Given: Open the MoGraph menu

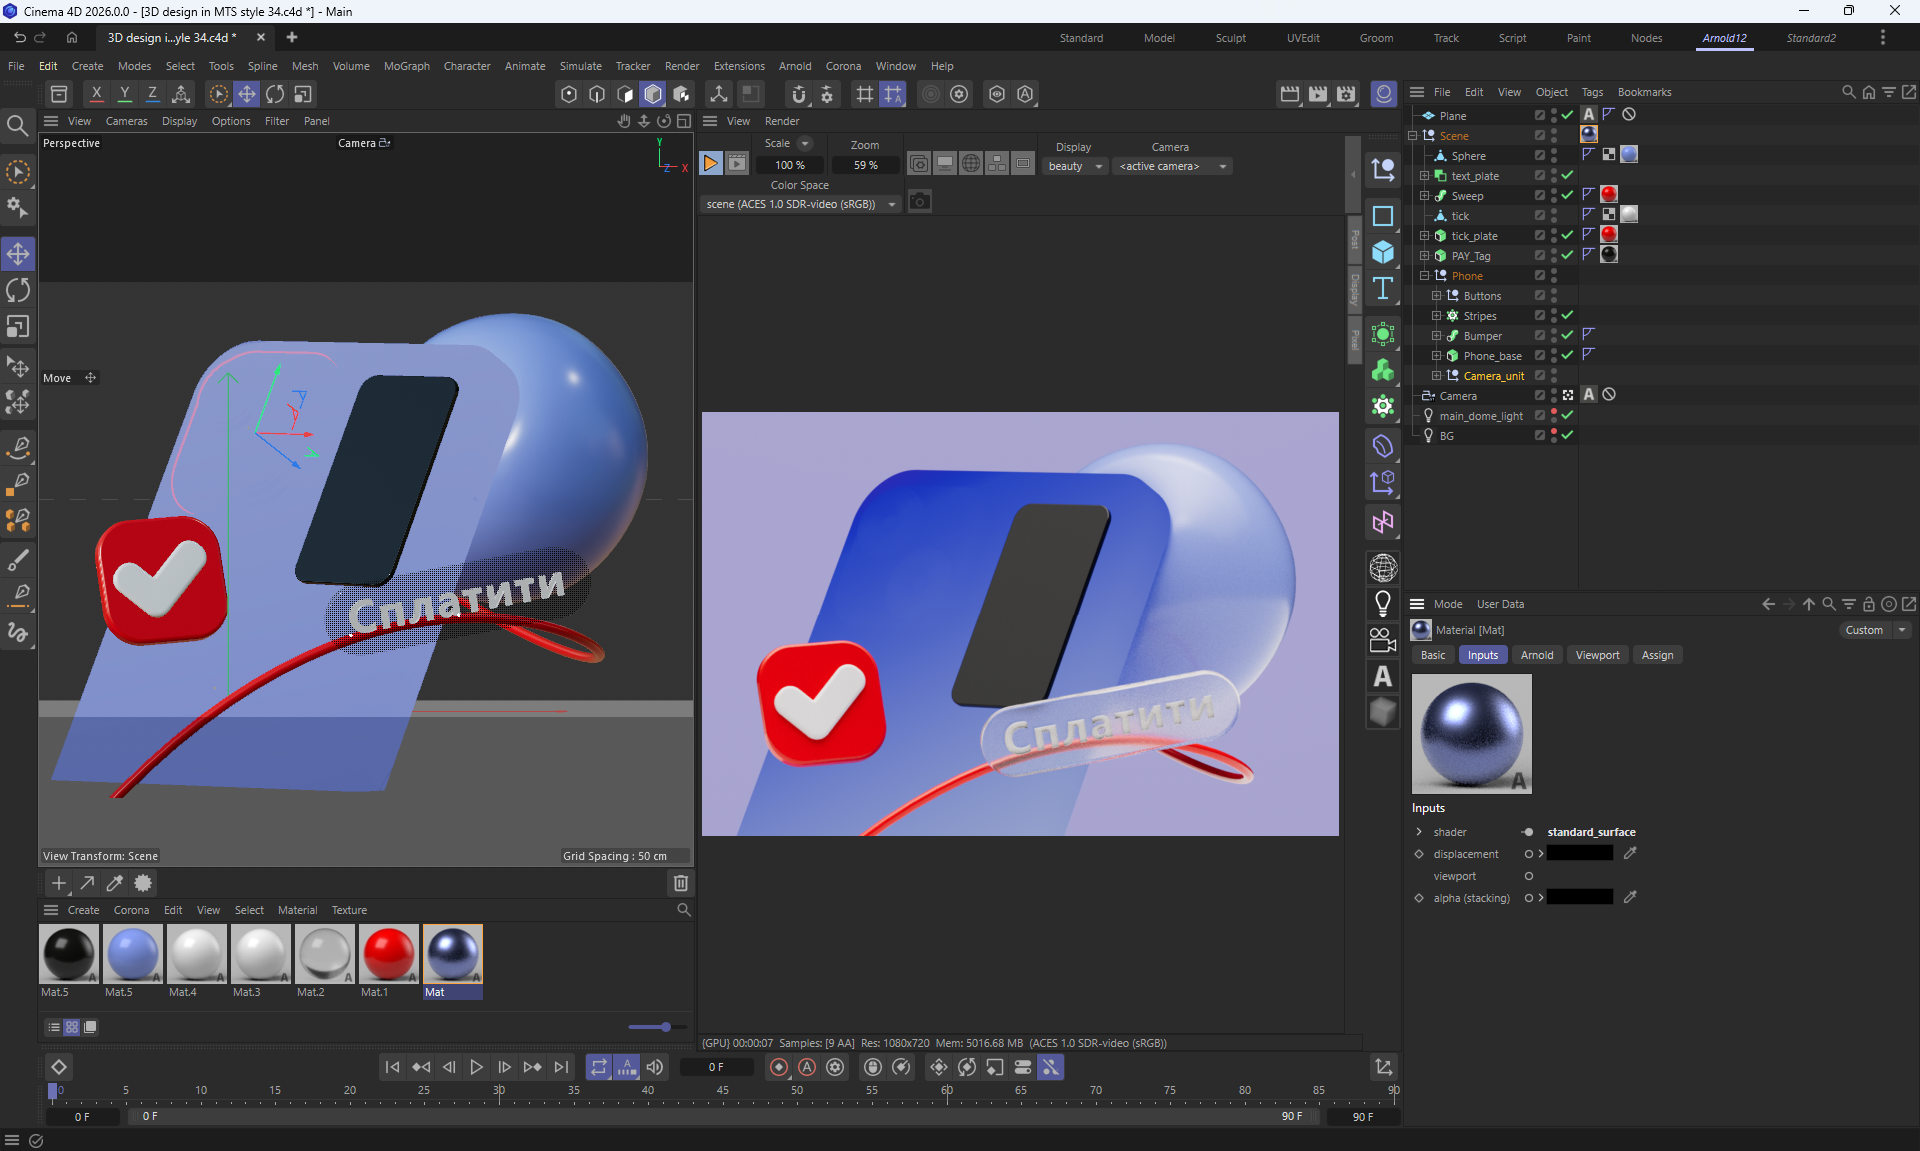Looking at the screenshot, I should (406, 66).
